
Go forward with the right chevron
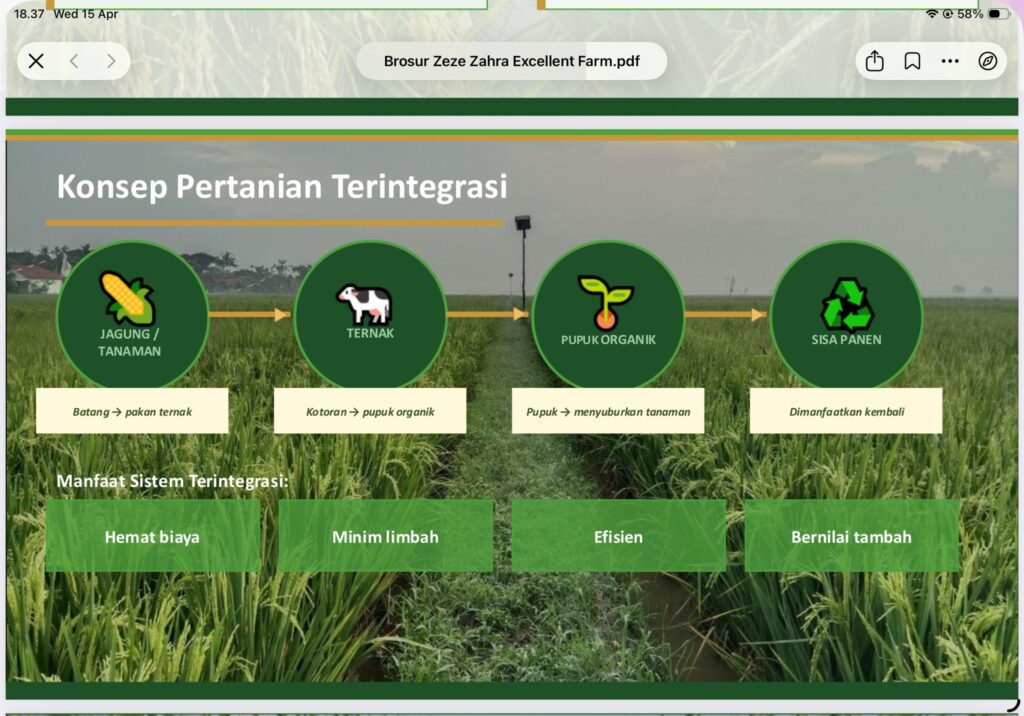pos(111,61)
